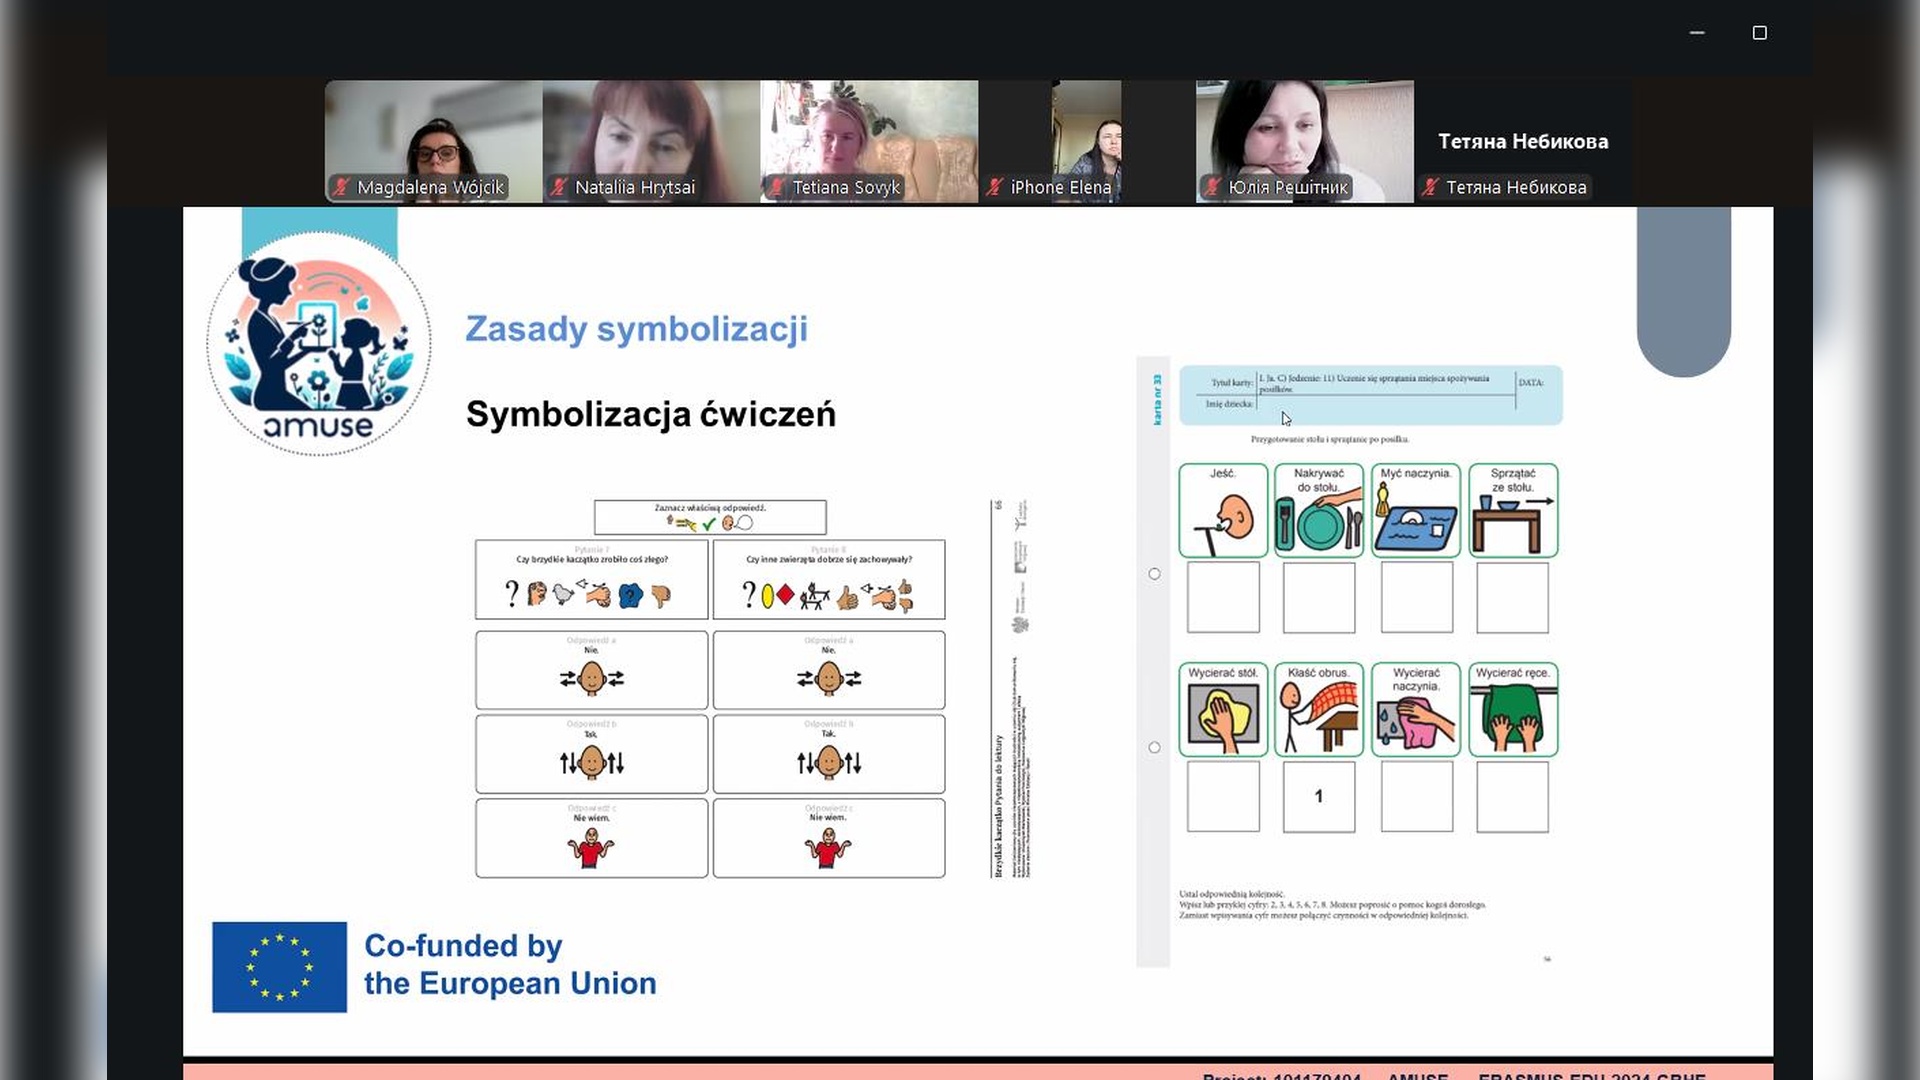1920x1080 pixels.
Task: Click the upper binder hole circle
Action: (x=1154, y=574)
